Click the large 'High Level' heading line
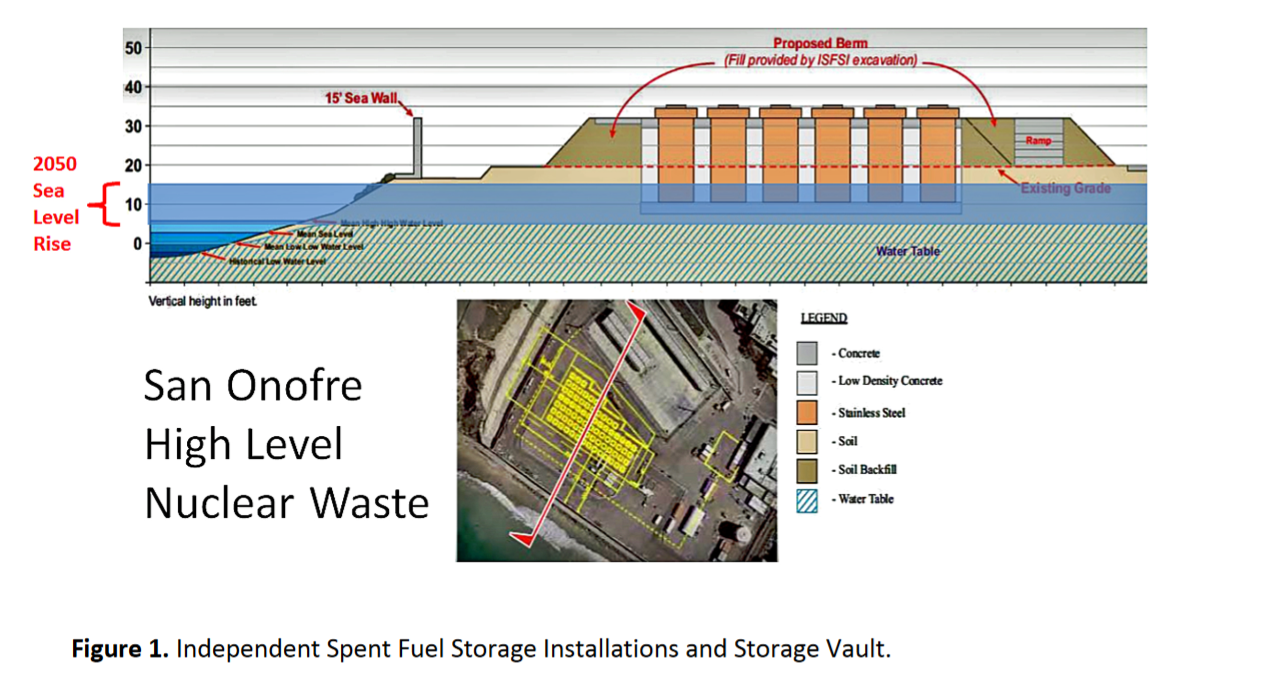Screen dimensions: 1279x674 tap(244, 445)
